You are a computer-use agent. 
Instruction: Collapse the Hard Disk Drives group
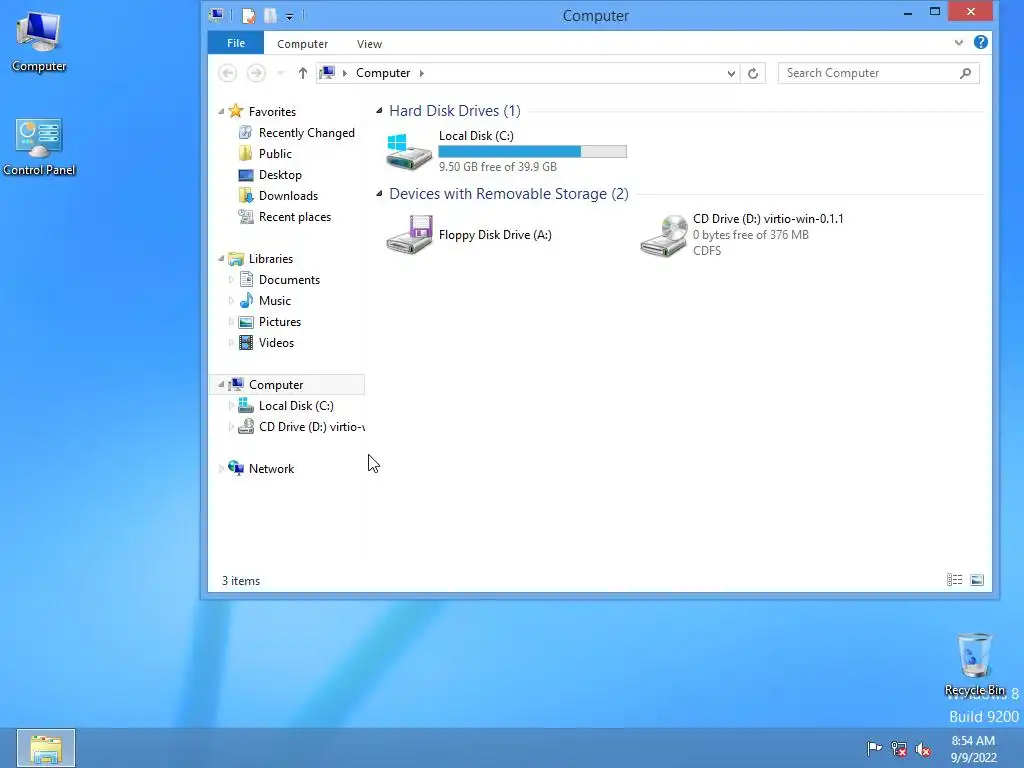(x=379, y=110)
